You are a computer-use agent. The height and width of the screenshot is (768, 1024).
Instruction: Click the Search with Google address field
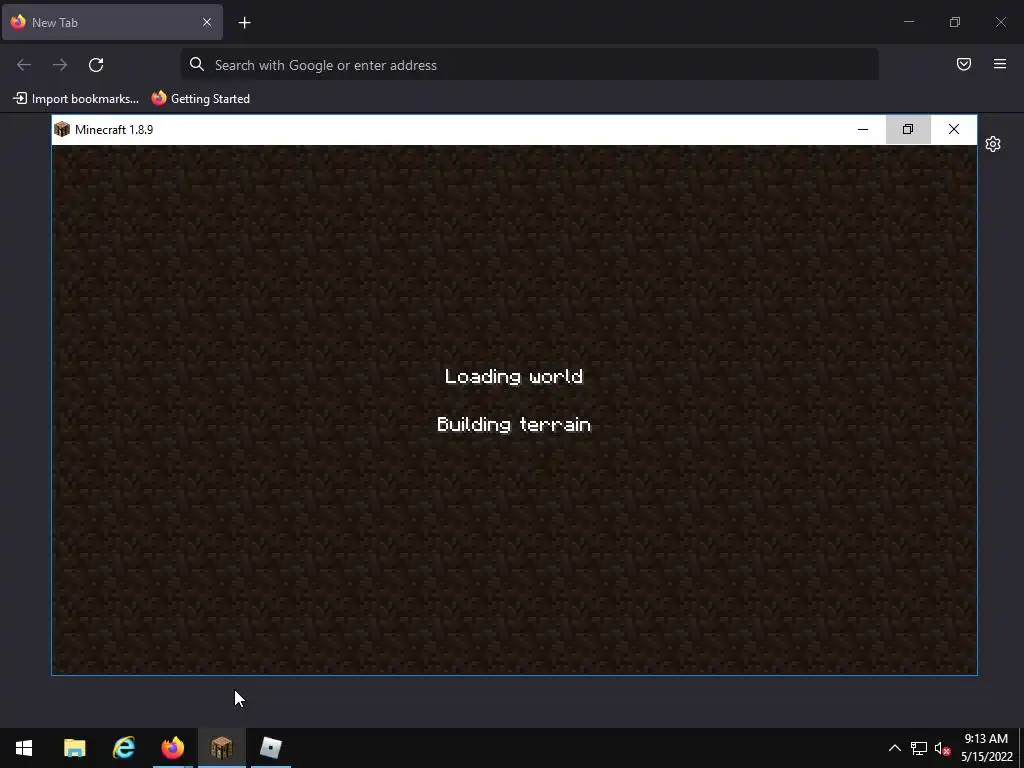(x=530, y=65)
